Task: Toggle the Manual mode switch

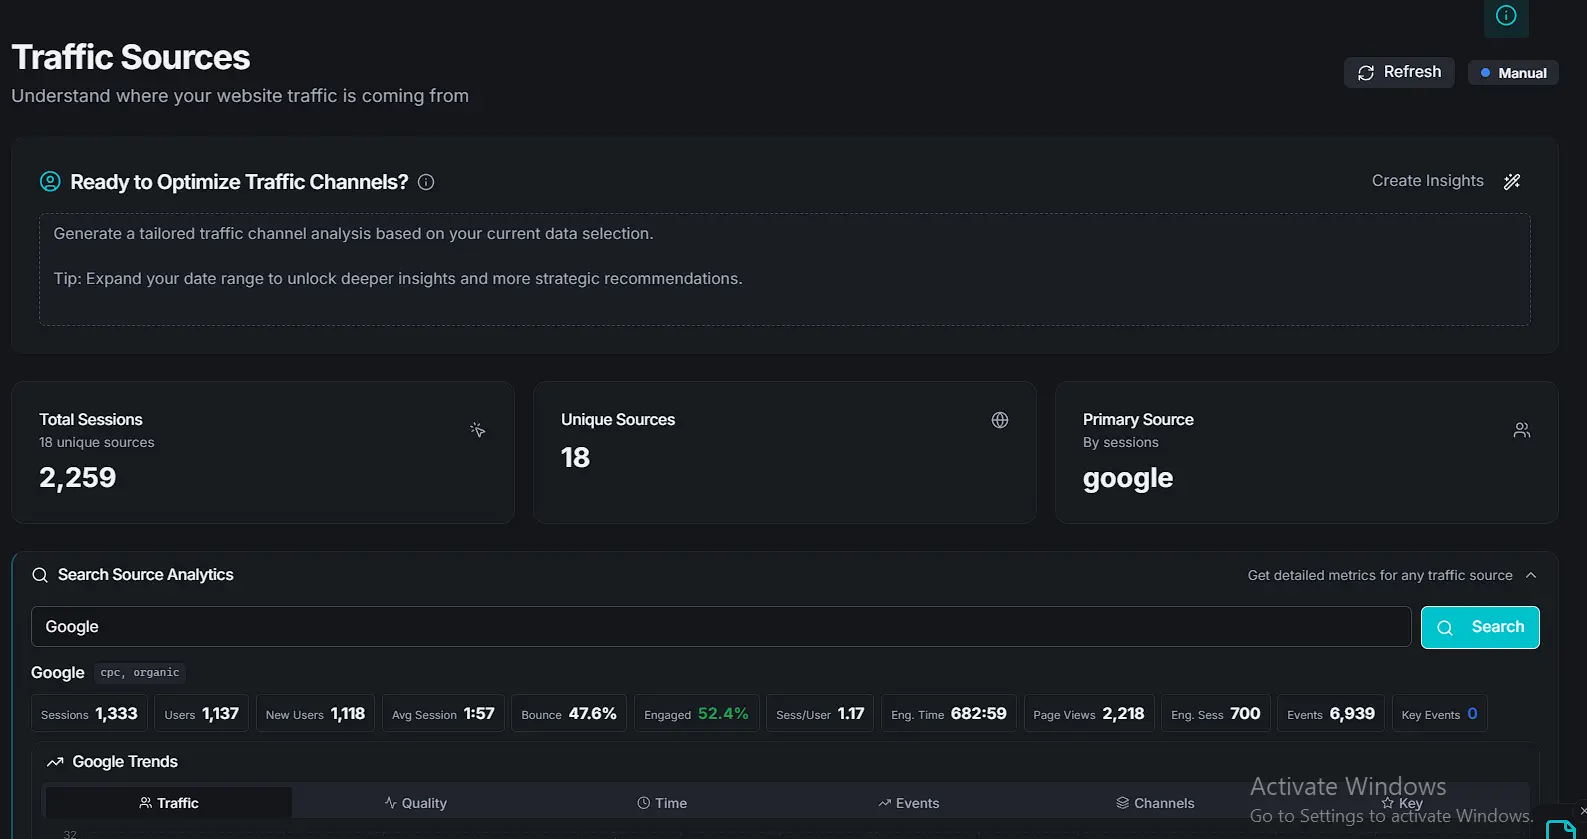Action: pyautogui.click(x=1512, y=73)
